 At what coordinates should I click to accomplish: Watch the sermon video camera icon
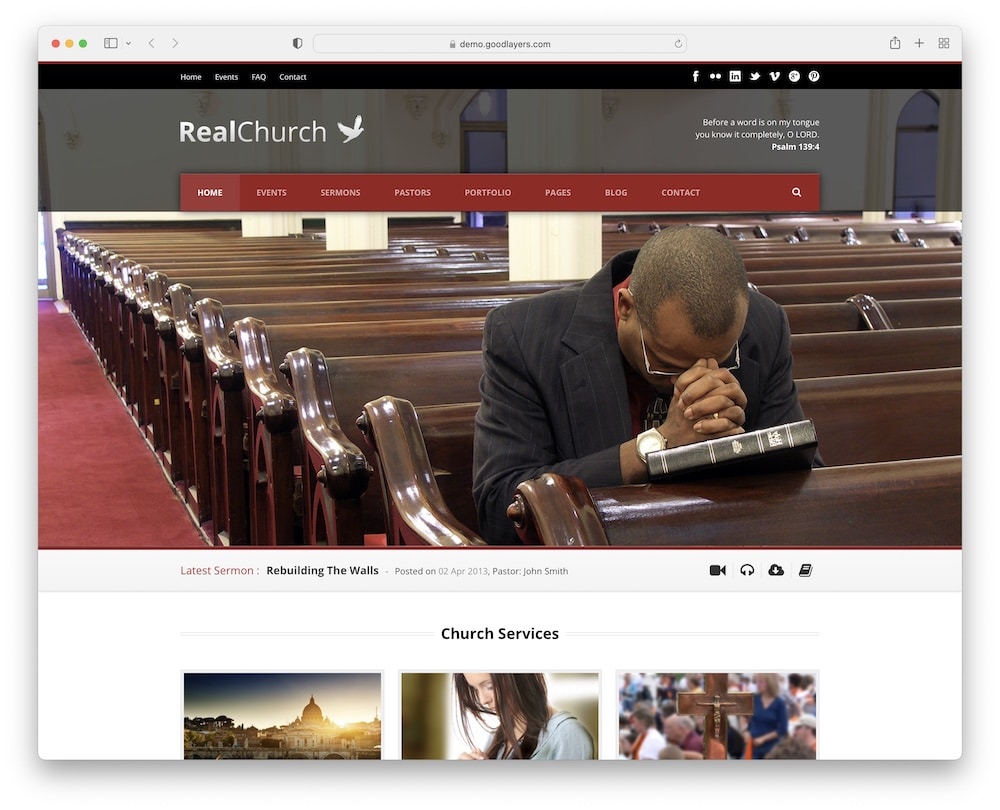[x=717, y=570]
